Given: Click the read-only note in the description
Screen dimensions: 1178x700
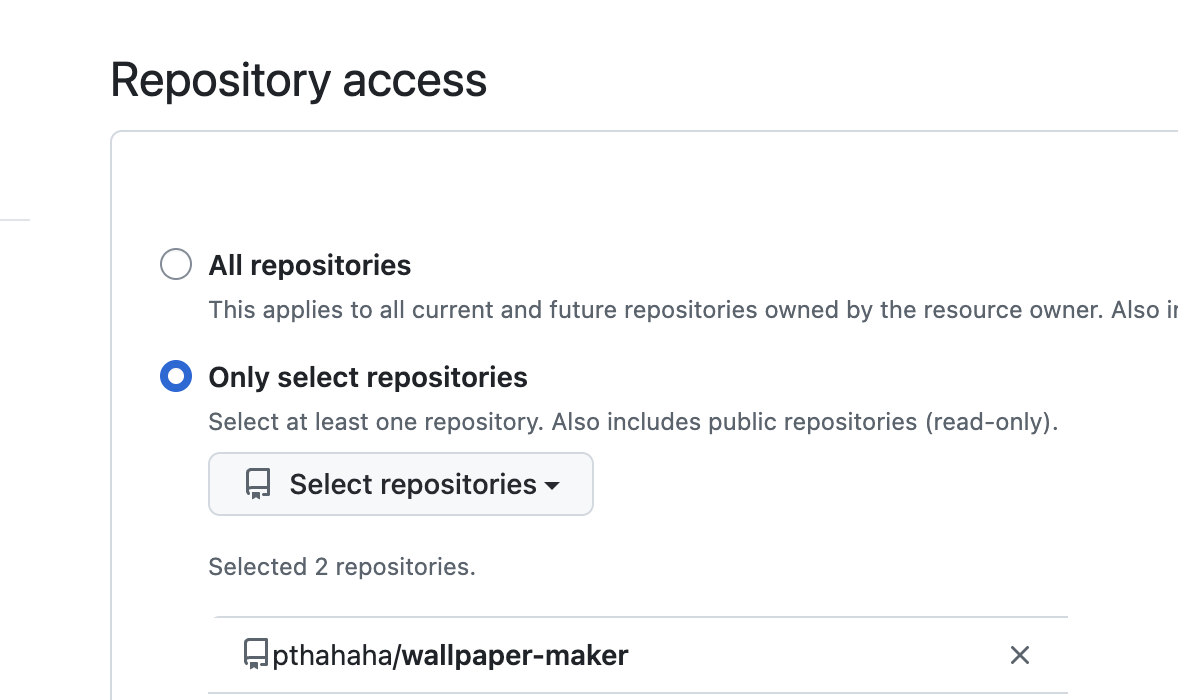Looking at the screenshot, I should pos(990,421).
